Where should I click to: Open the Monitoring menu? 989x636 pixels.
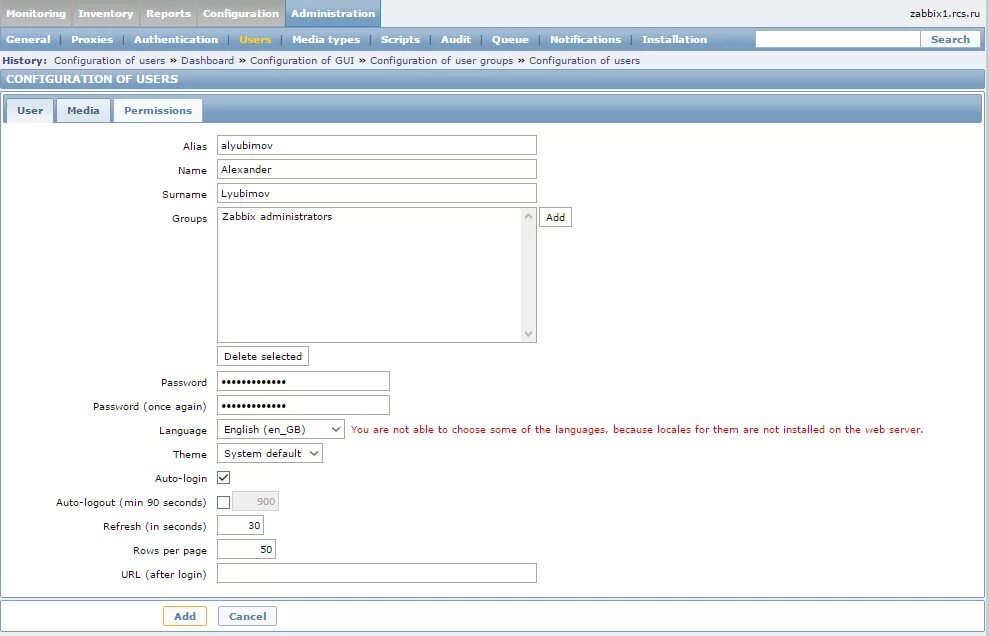[x=36, y=13]
